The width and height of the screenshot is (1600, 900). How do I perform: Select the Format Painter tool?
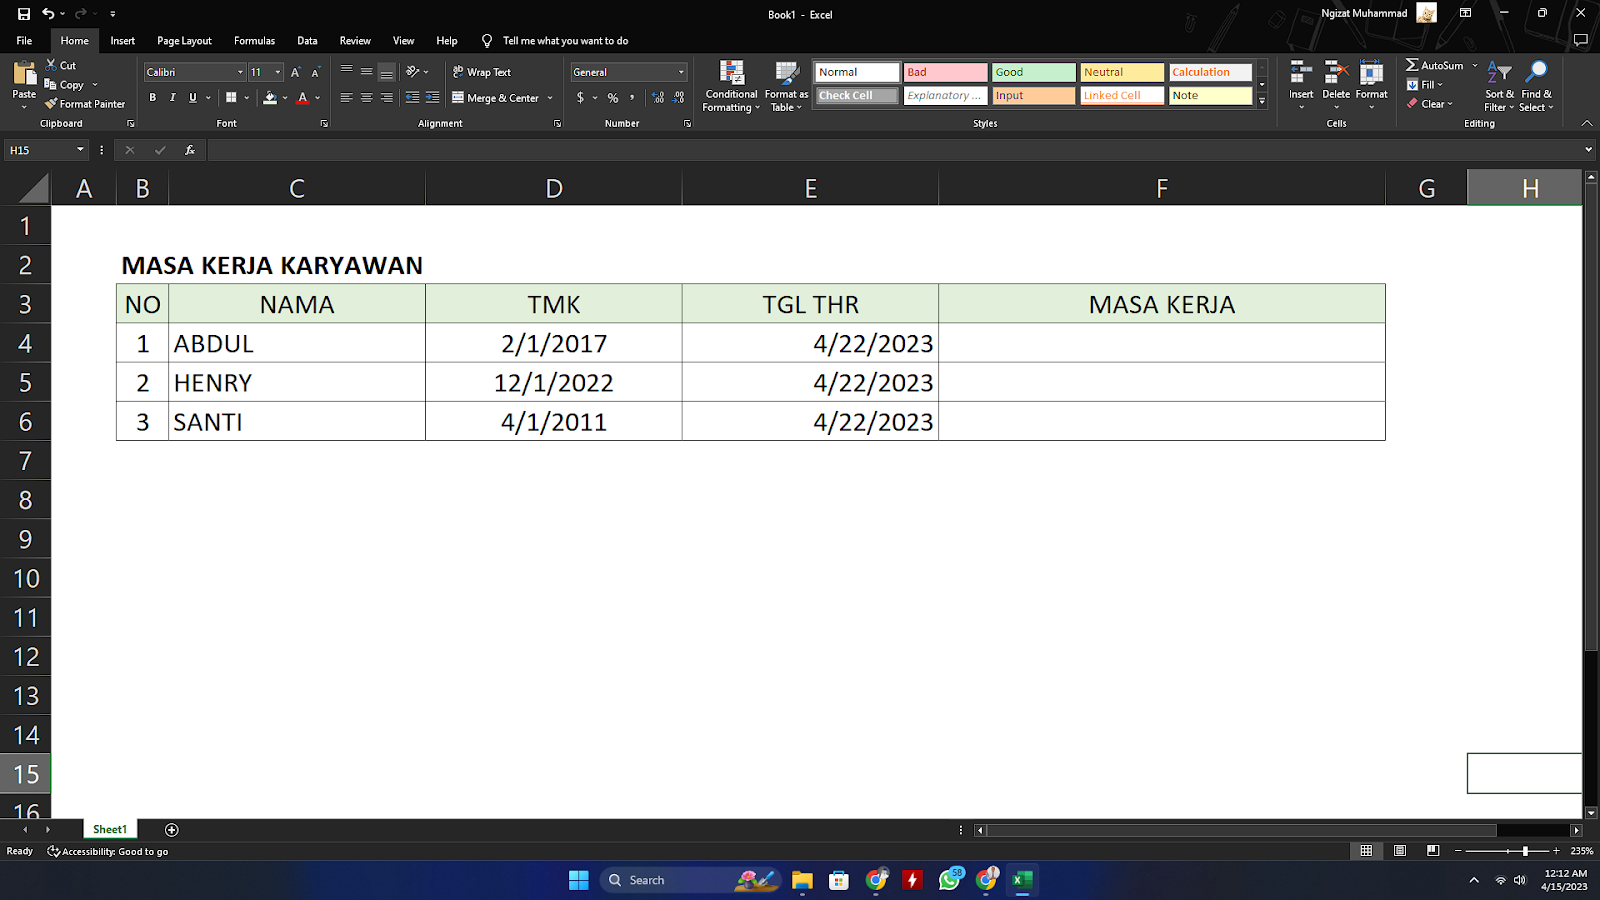[x=85, y=104]
